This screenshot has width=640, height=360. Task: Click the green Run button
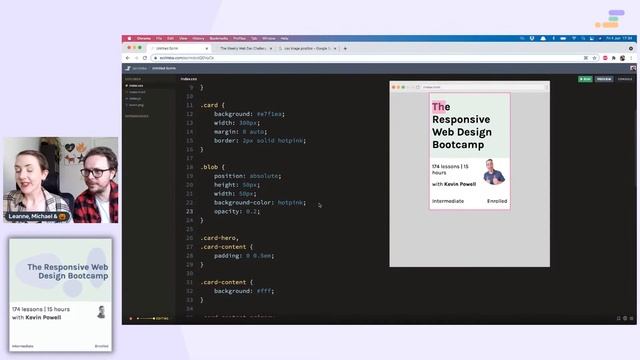pos(585,79)
